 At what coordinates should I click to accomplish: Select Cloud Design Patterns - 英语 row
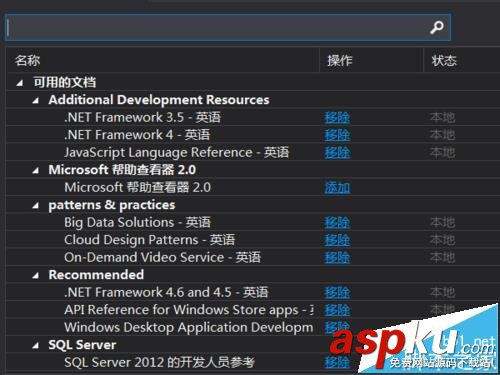pos(149,240)
